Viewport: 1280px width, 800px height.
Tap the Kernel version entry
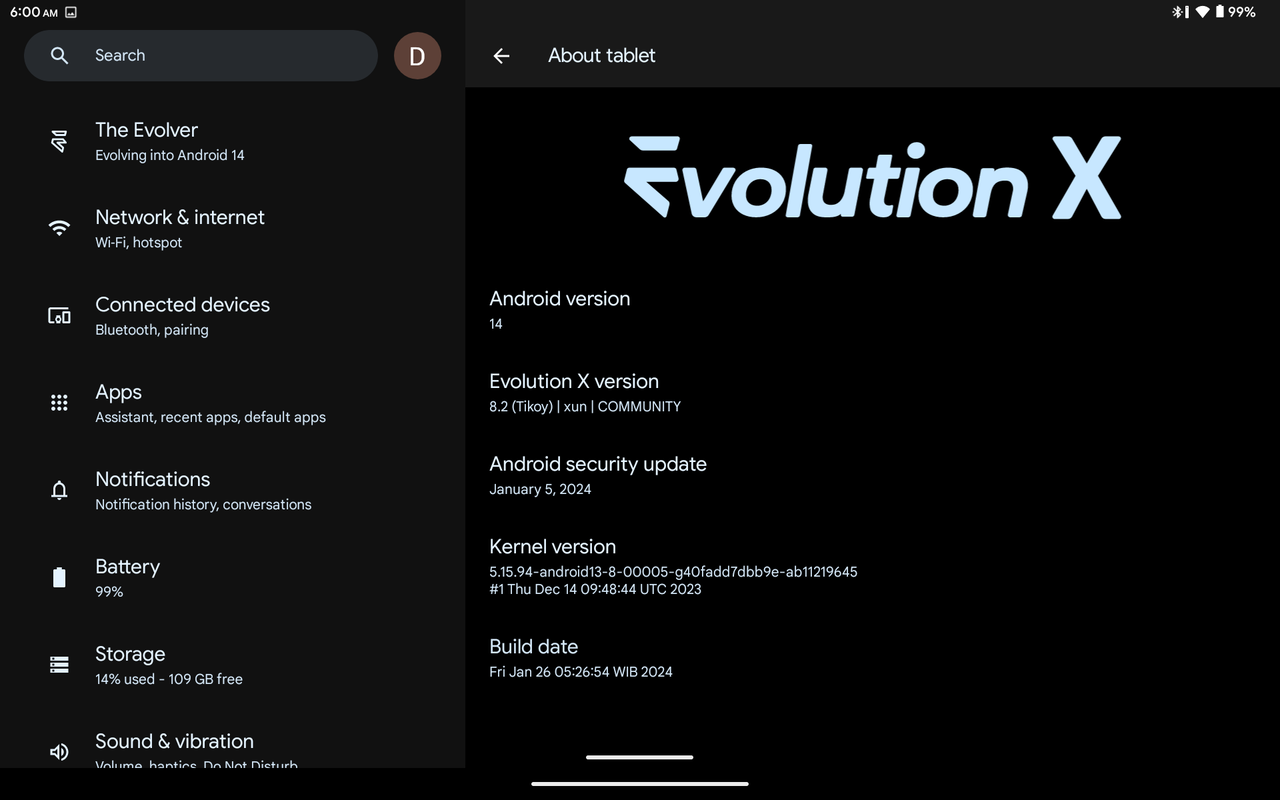coord(672,566)
